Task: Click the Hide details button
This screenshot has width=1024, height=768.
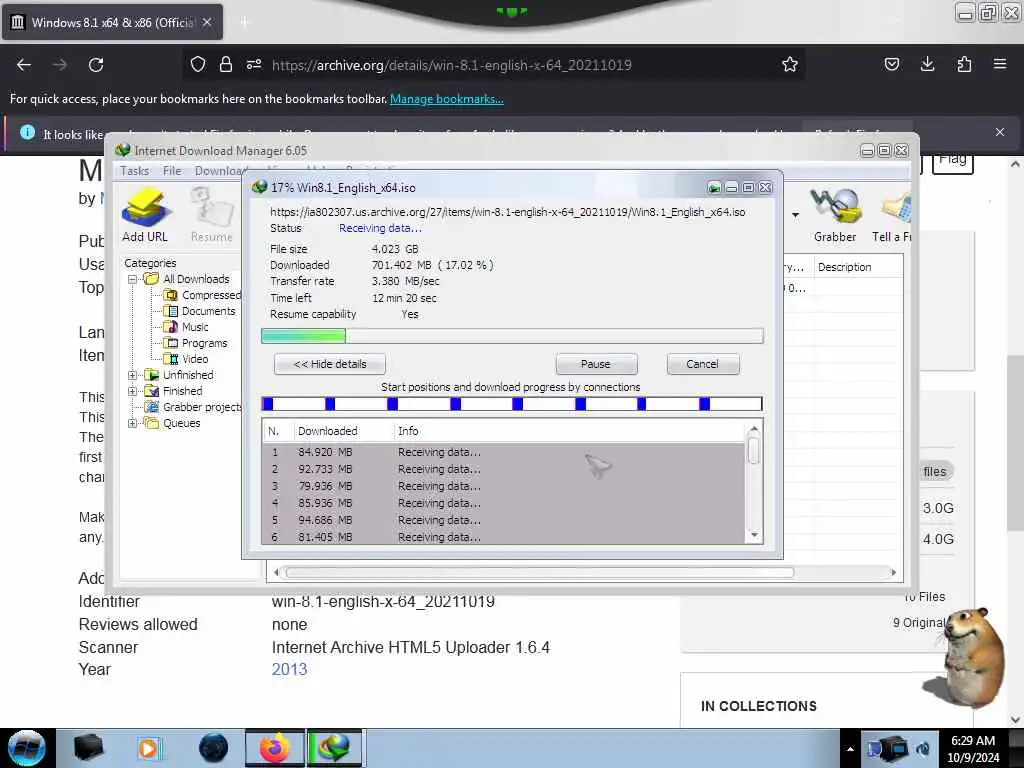Action: pyautogui.click(x=330, y=364)
